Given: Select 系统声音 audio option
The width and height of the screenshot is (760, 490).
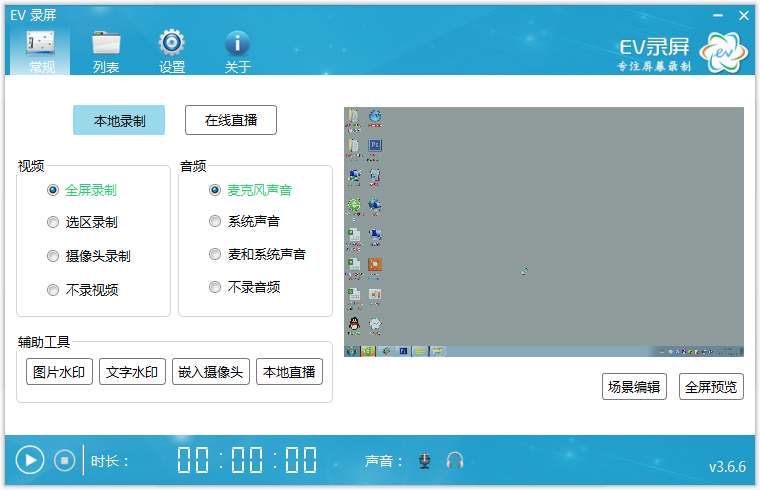Looking at the screenshot, I should 215,221.
